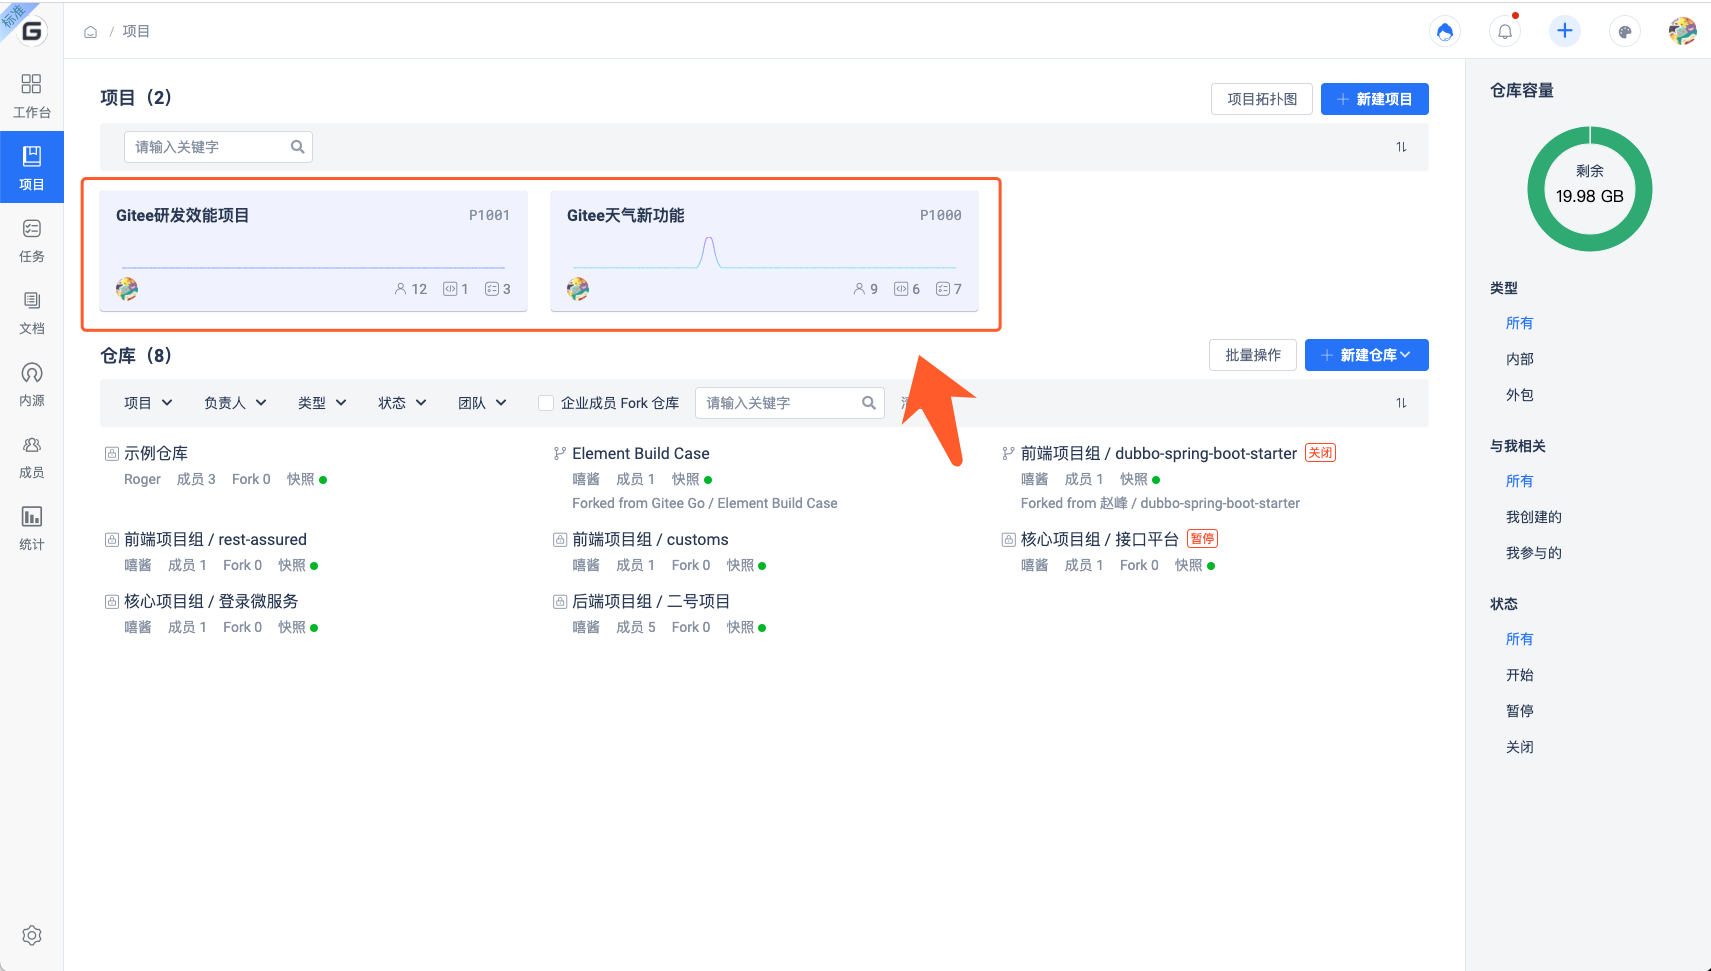The height and width of the screenshot is (971, 1711).
Task: Open 核心项目组 / 接口平台 repository
Action: click(1099, 540)
